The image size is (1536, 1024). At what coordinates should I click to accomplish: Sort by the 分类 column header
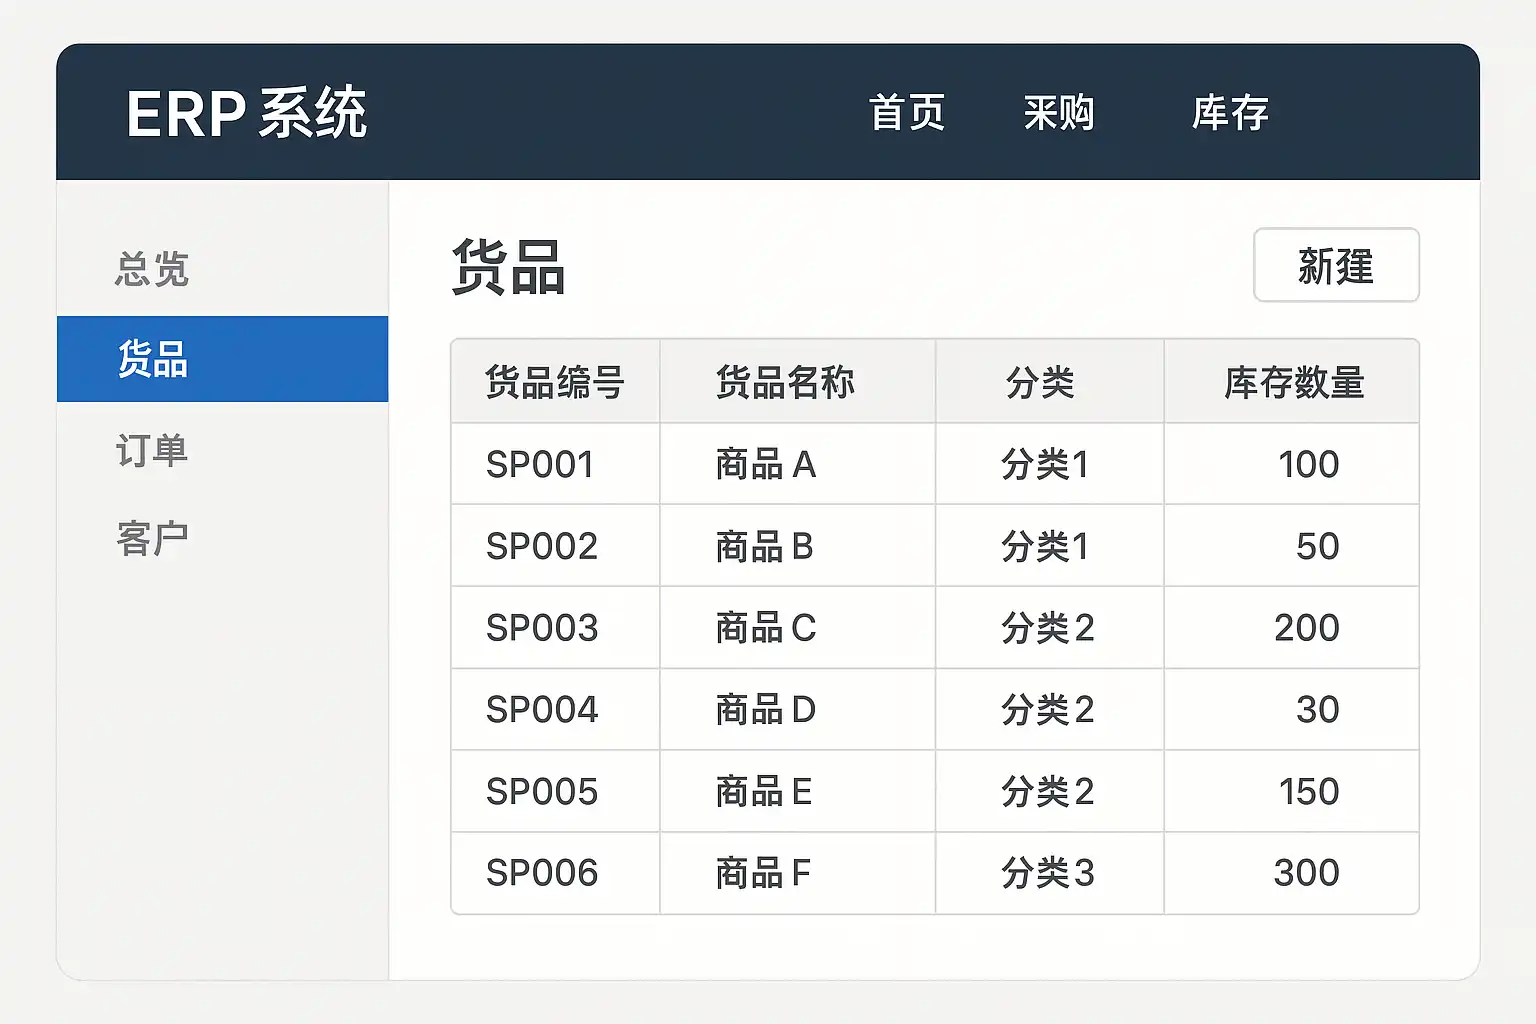(x=1040, y=383)
